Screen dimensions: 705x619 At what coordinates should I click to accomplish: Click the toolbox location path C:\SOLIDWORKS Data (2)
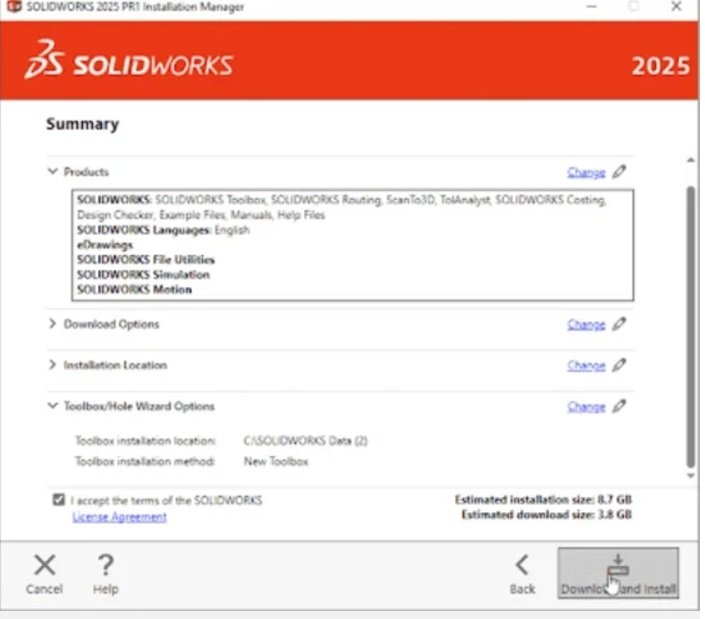(306, 441)
